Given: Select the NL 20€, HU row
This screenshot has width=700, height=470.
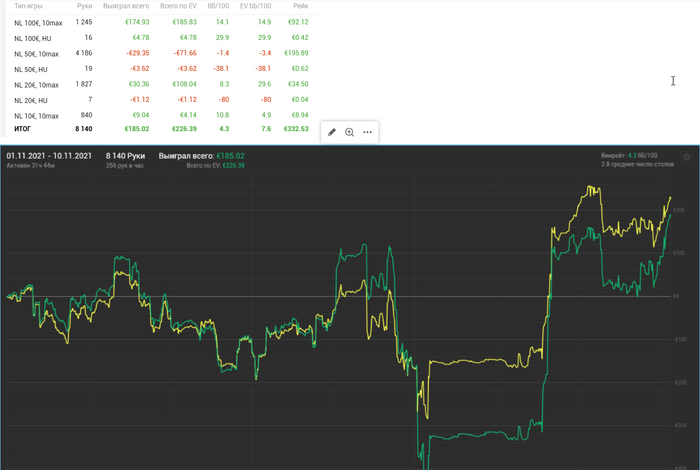Looking at the screenshot, I should [161, 100].
